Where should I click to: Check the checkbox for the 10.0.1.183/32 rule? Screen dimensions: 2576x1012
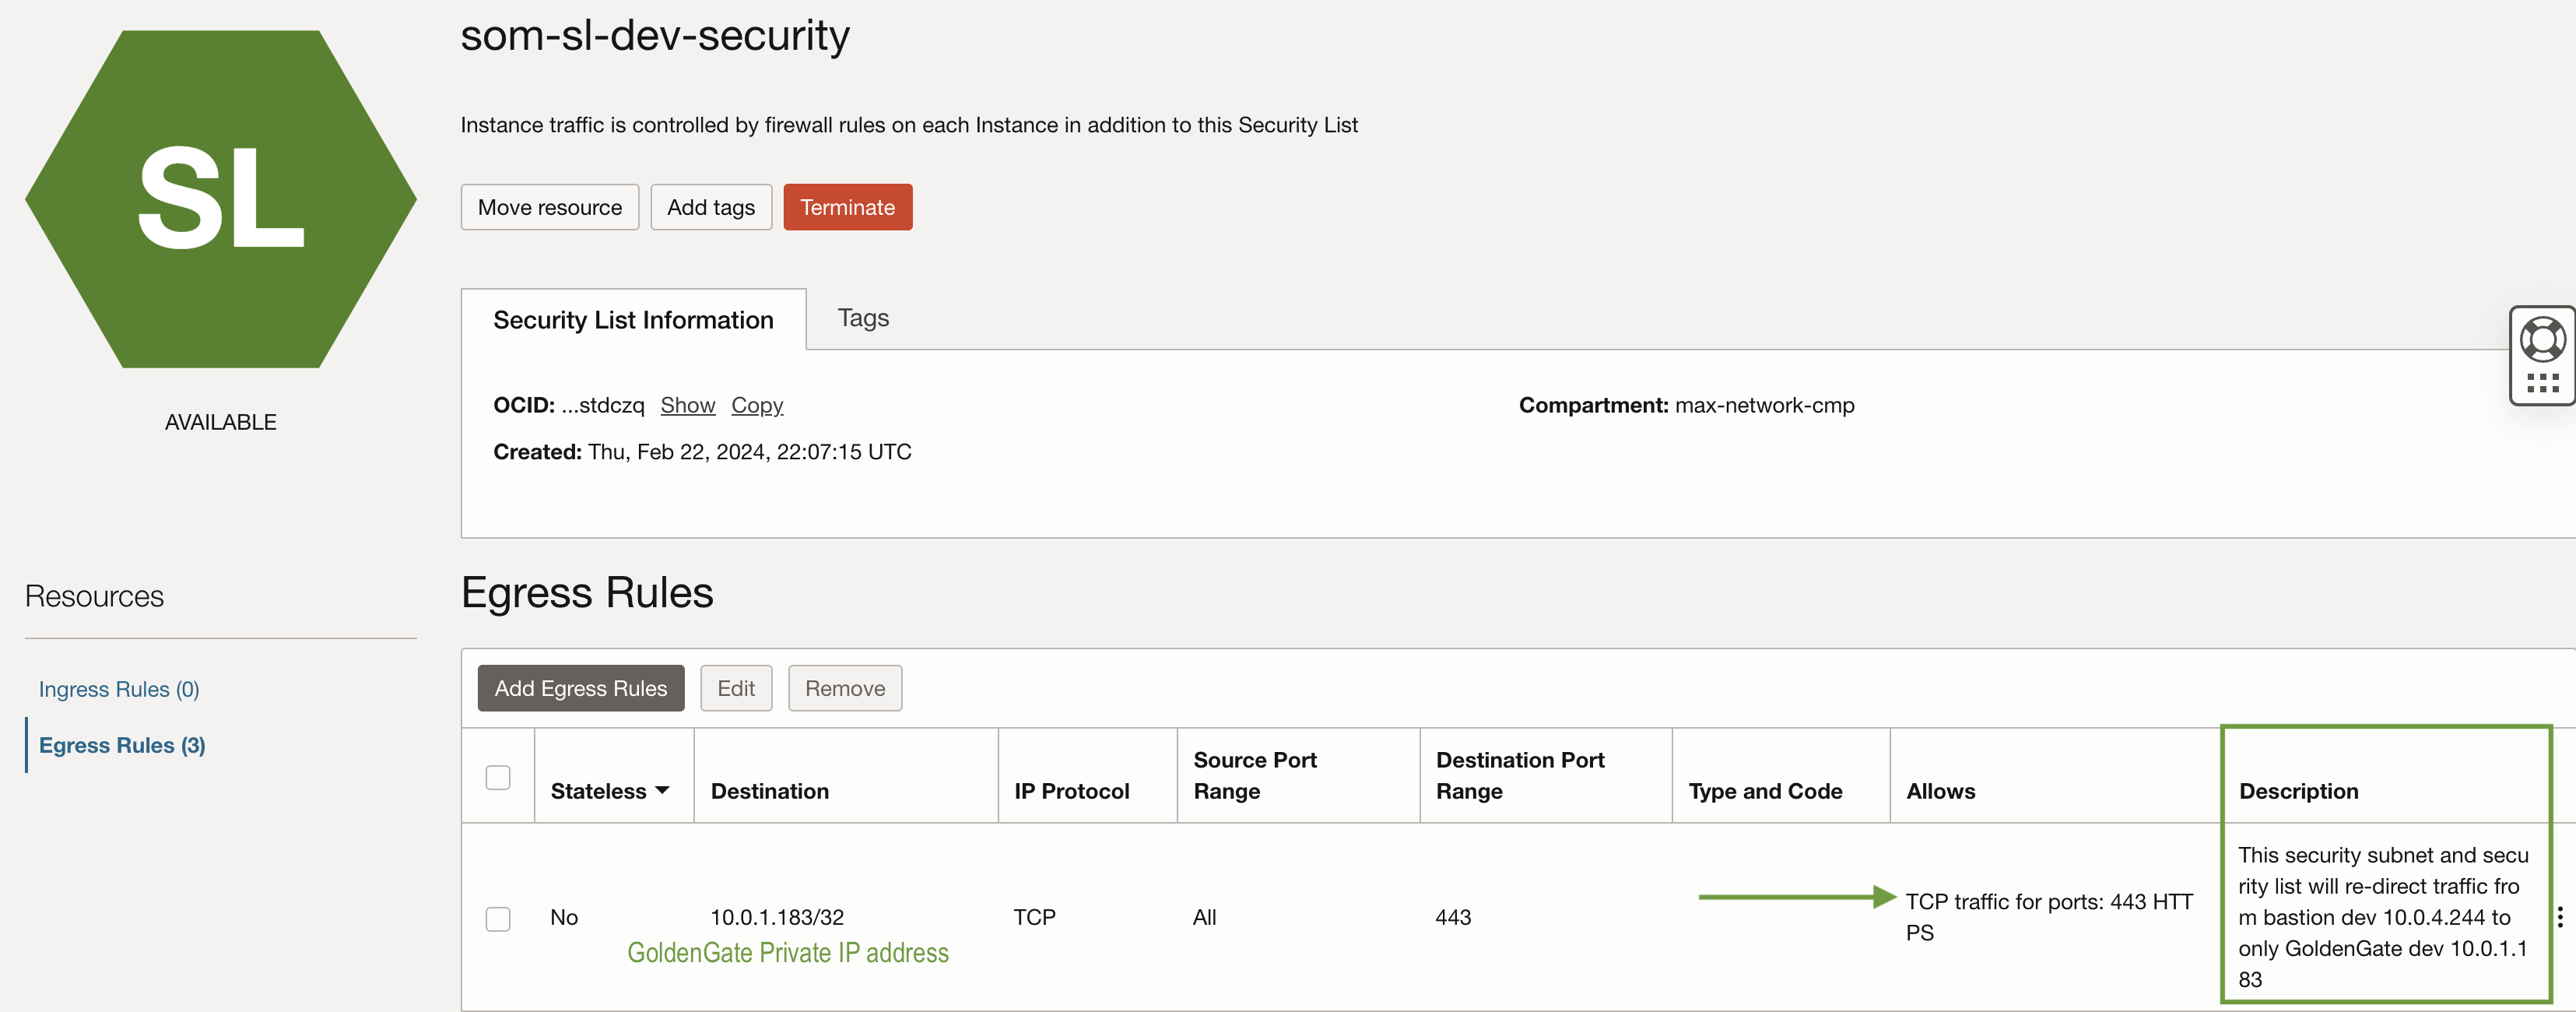point(498,918)
